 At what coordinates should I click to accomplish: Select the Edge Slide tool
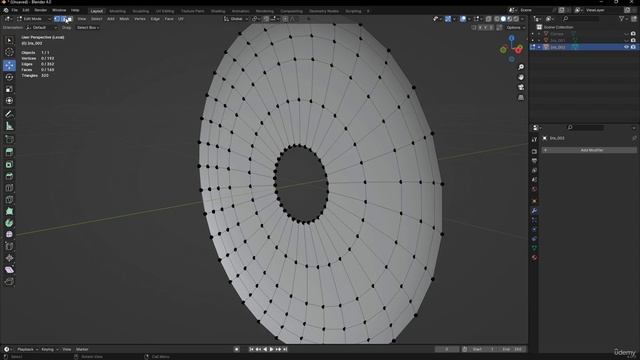[x=9, y=247]
